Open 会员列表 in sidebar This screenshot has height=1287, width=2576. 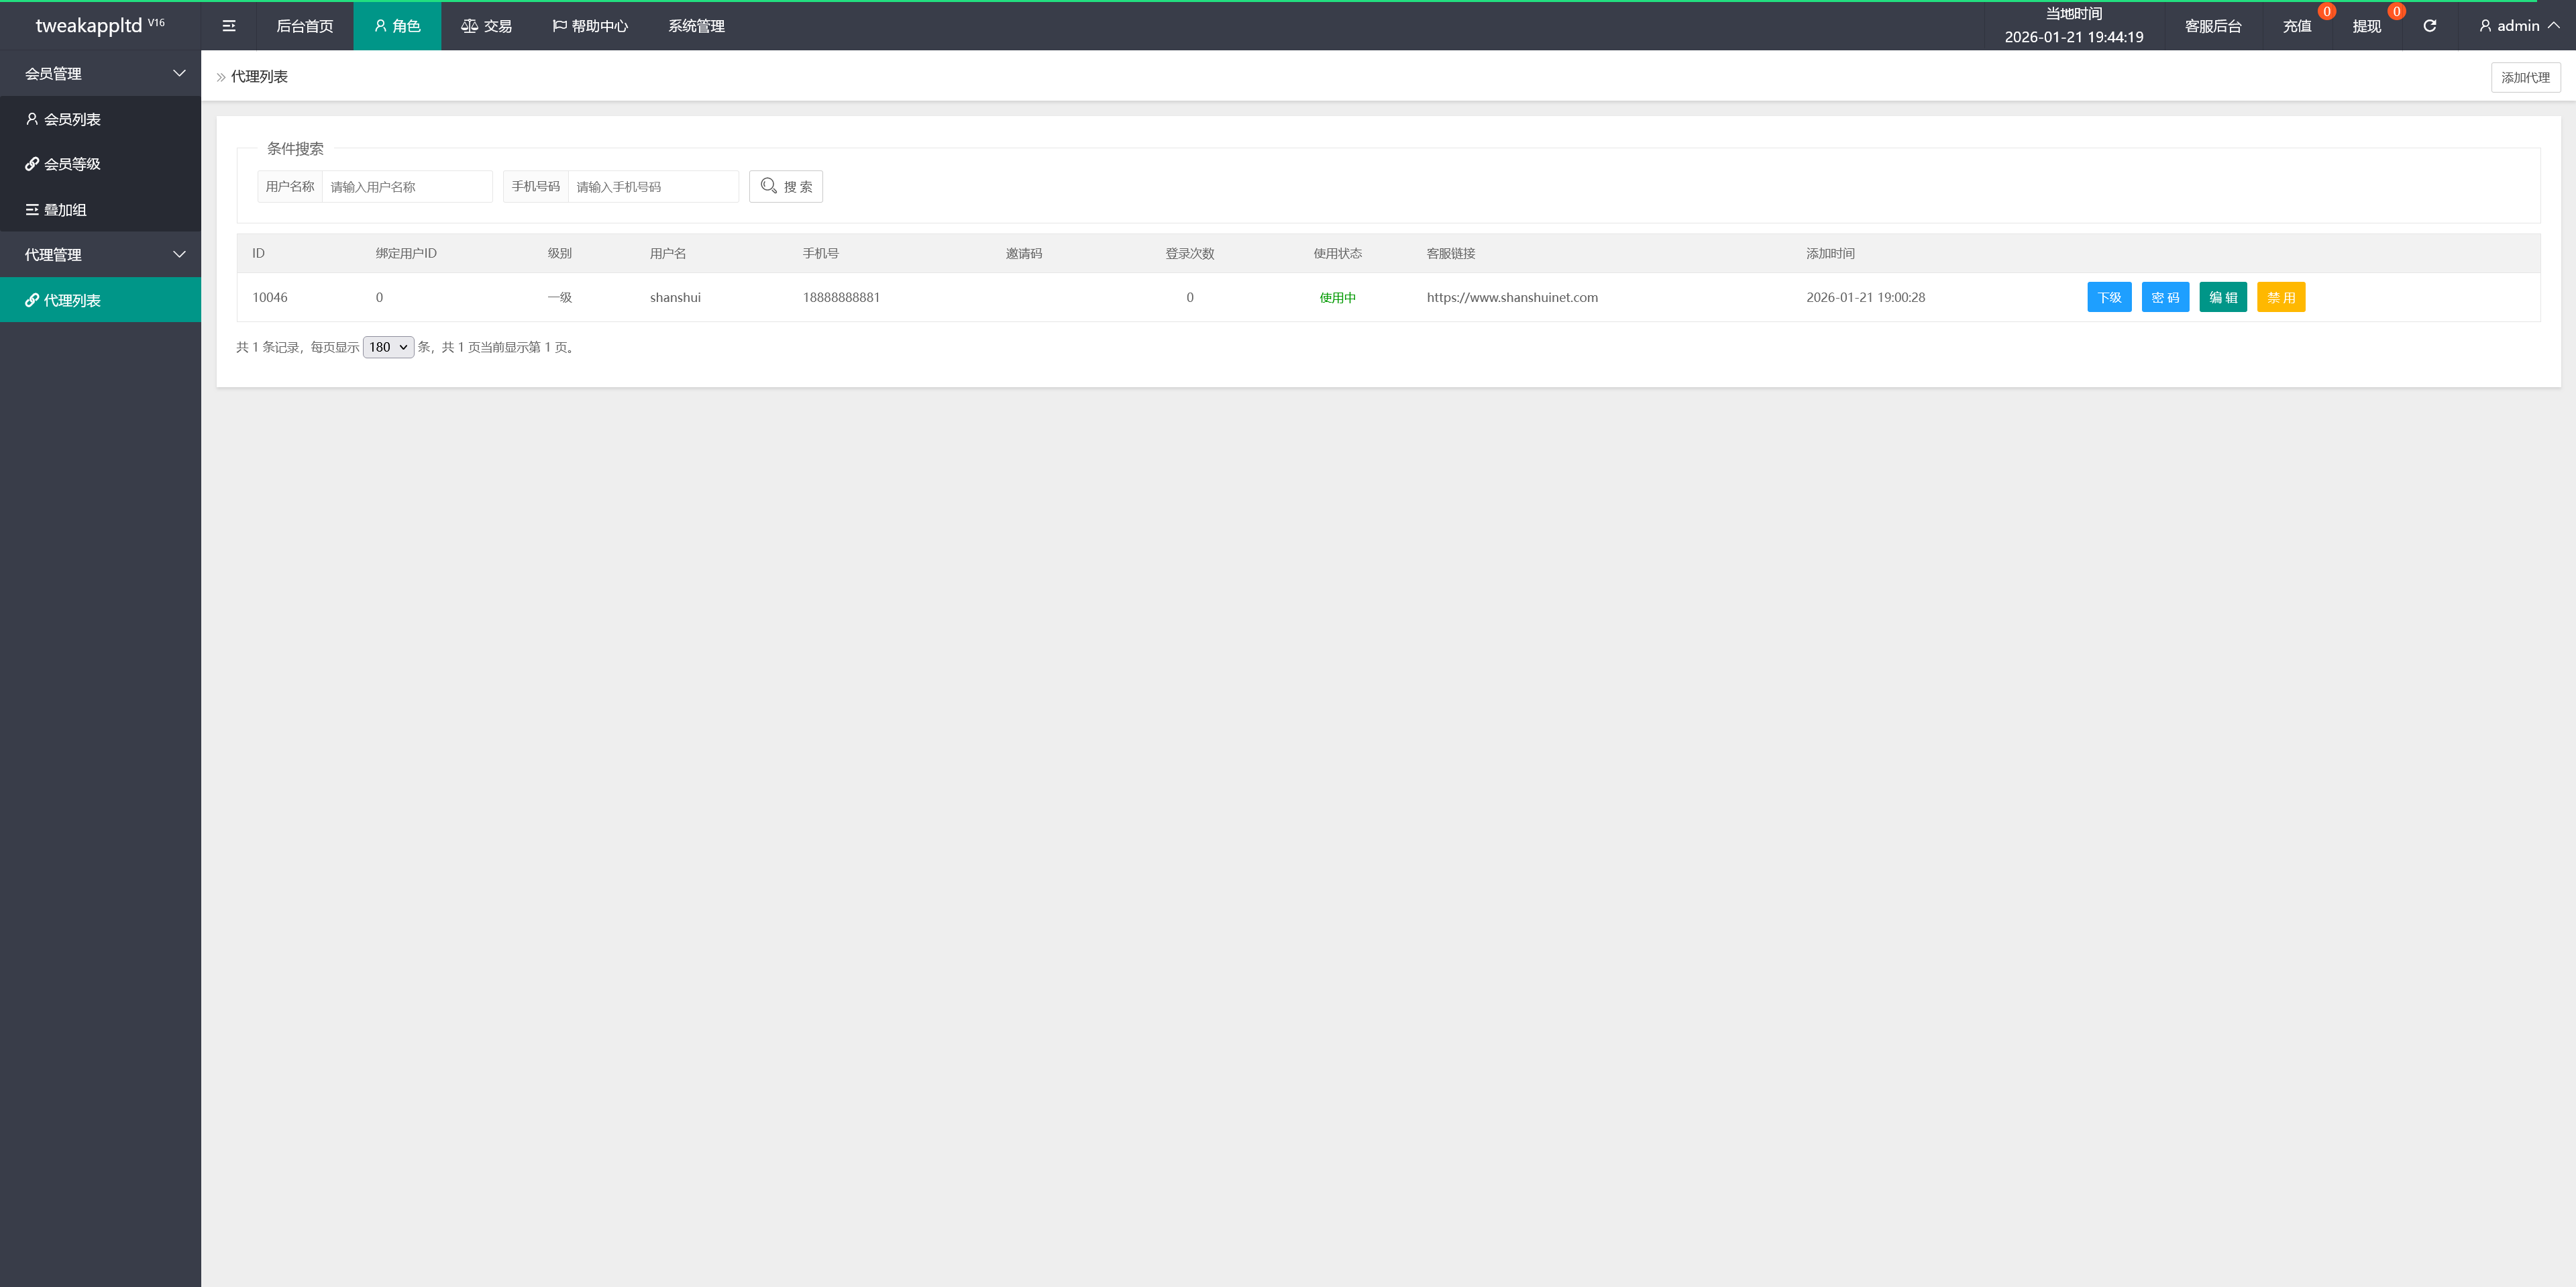pyautogui.click(x=72, y=119)
